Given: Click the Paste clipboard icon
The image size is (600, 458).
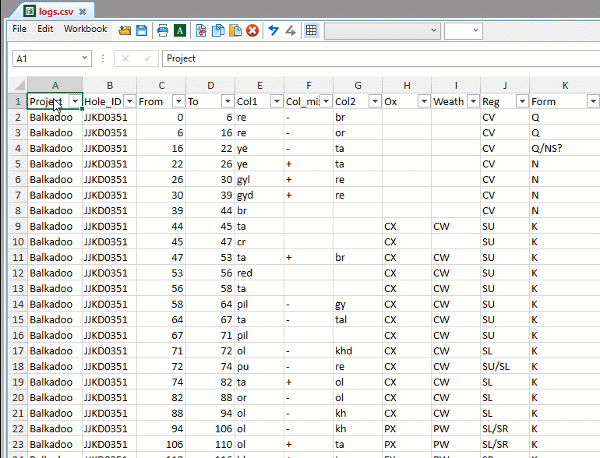Looking at the screenshot, I should tap(235, 31).
